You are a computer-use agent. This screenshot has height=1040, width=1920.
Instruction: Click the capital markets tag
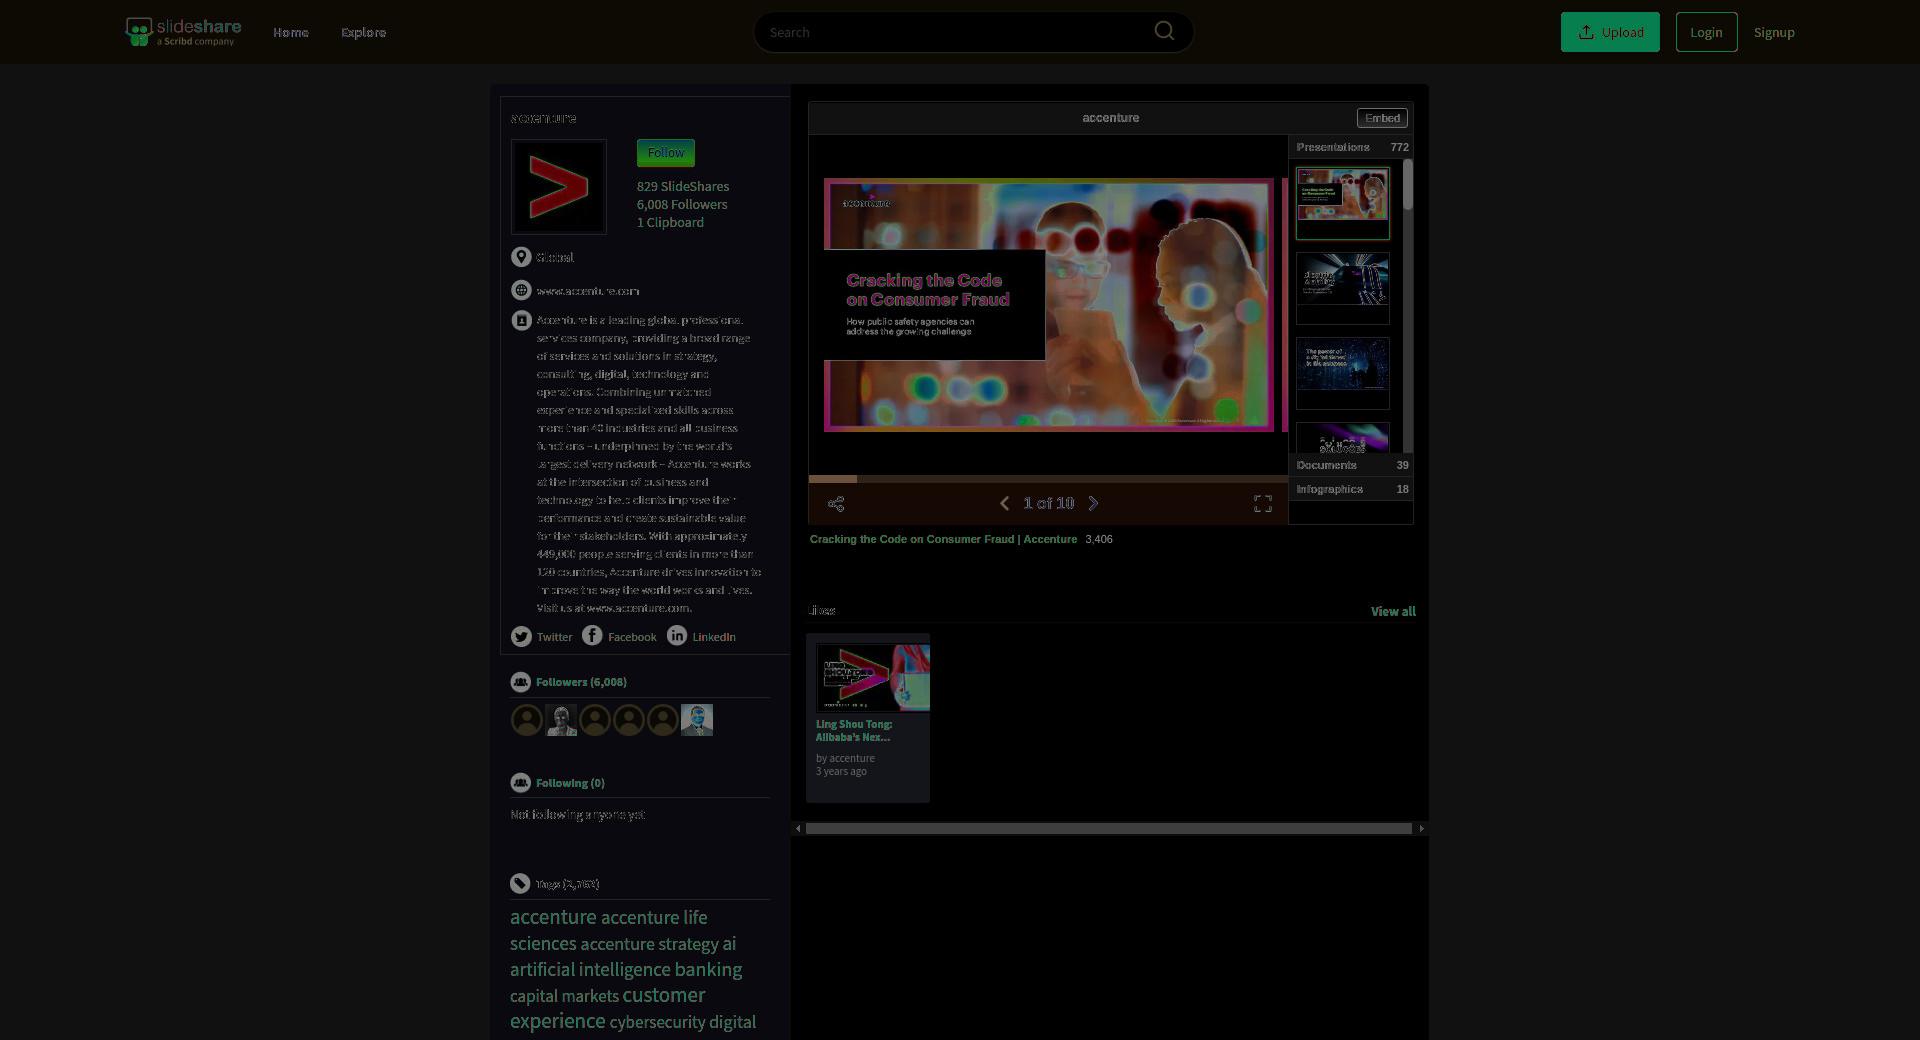pyautogui.click(x=564, y=996)
